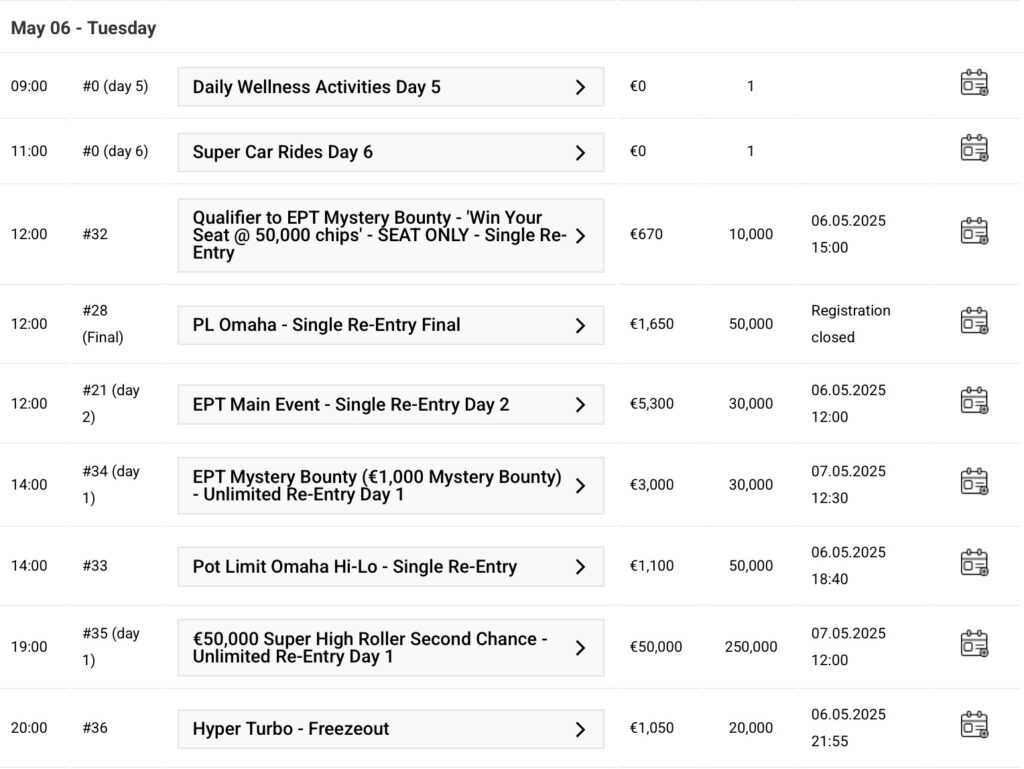Click calendar icon for Super Car Rides Day 6
Screen dimensions: 1024x769
click(974, 148)
